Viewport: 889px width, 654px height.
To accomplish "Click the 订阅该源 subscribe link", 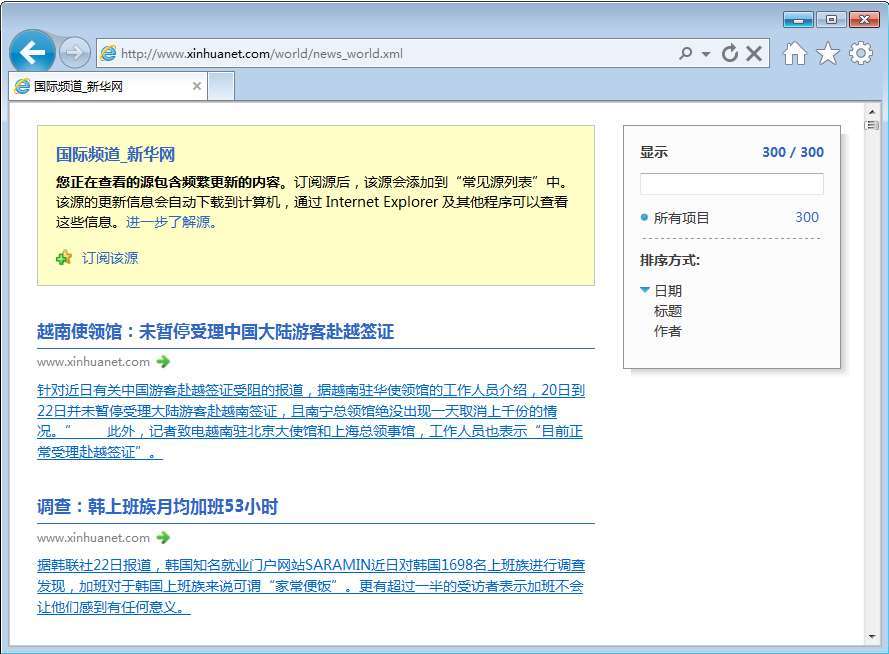I will point(110,258).
